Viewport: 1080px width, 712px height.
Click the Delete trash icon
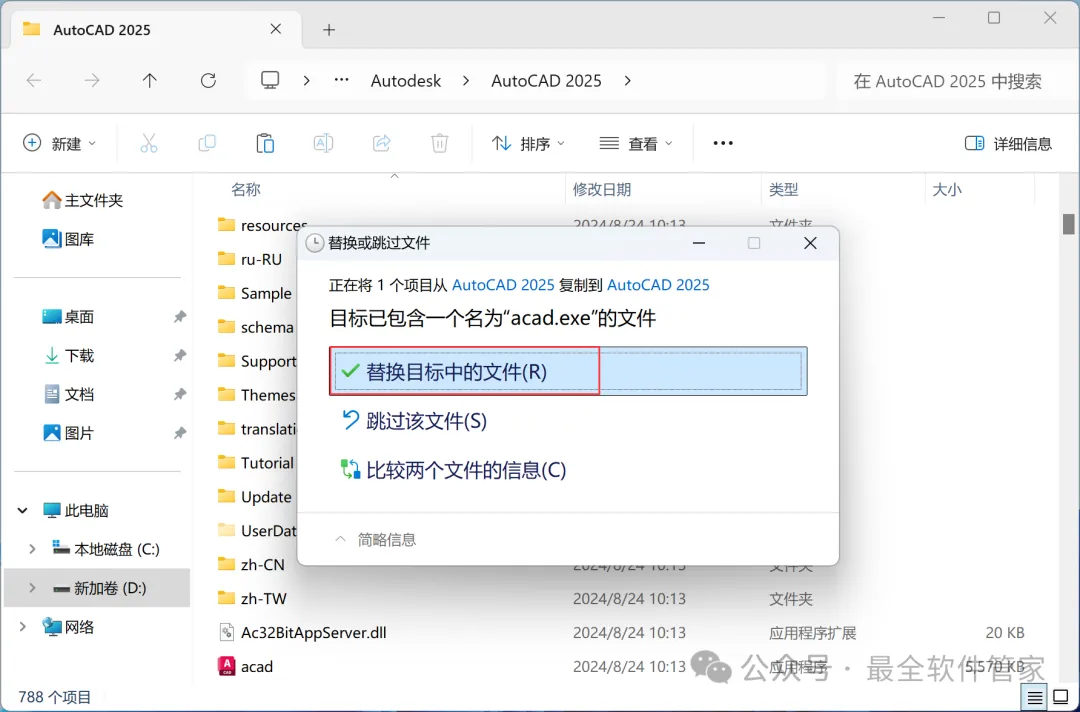(439, 143)
